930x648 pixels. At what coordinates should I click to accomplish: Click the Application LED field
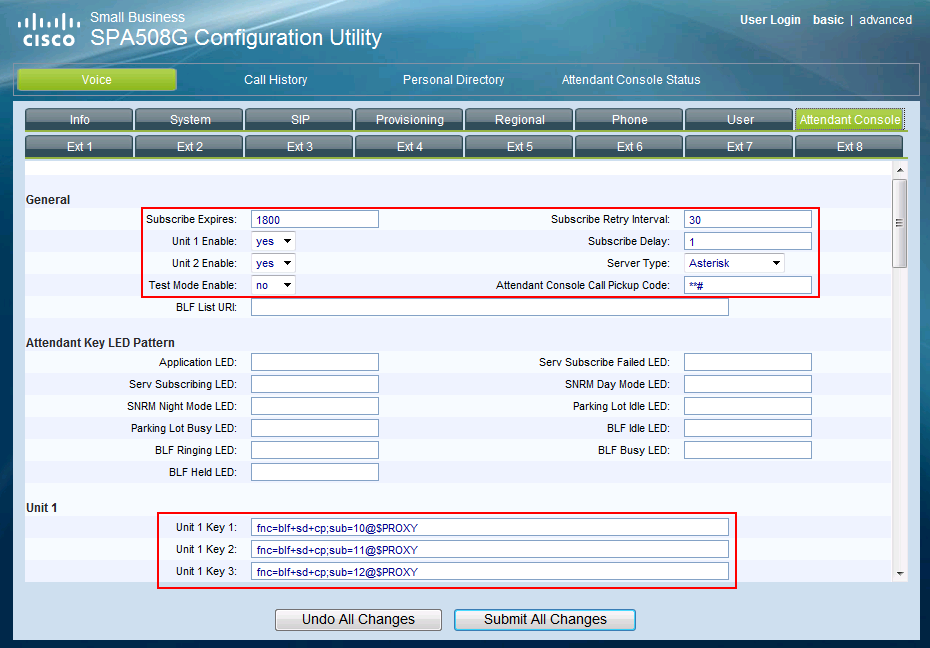point(315,362)
